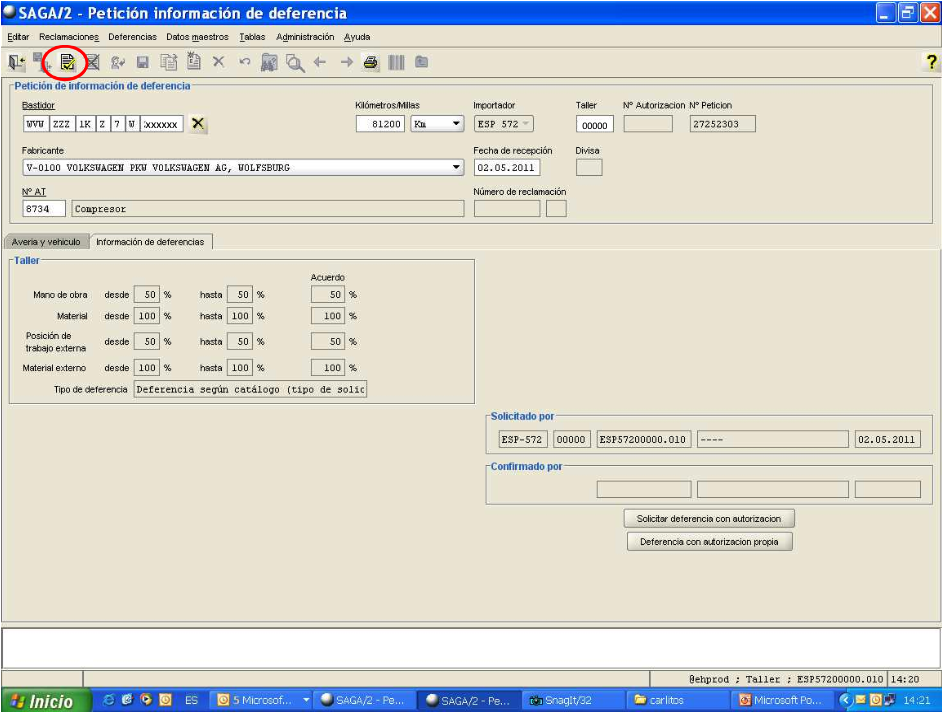Click the yellow question mark help icon
The width and height of the screenshot is (943, 713).
931,62
